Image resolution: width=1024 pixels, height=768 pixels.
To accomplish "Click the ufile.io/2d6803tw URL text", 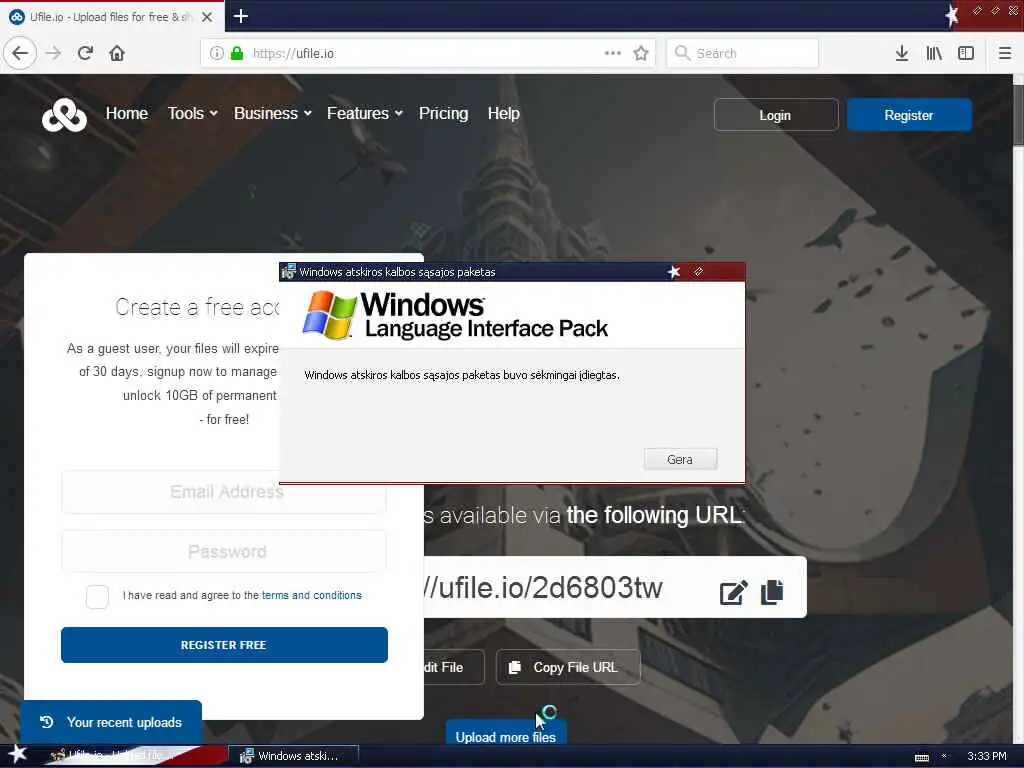I will coord(543,588).
